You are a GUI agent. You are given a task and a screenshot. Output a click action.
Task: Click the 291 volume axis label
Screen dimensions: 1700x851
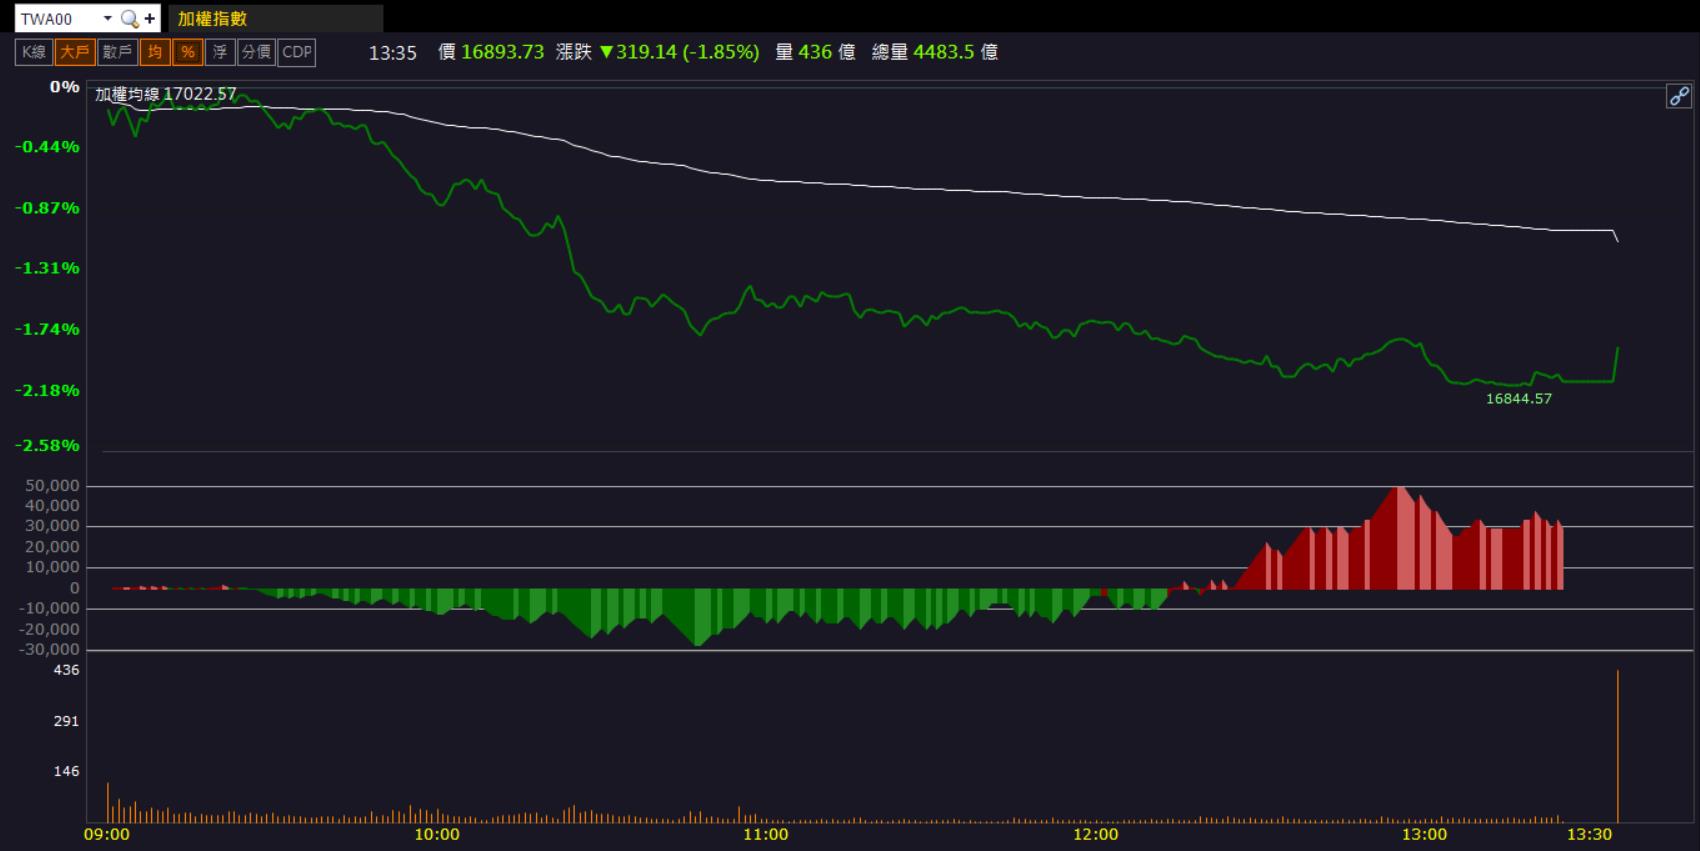coord(66,721)
